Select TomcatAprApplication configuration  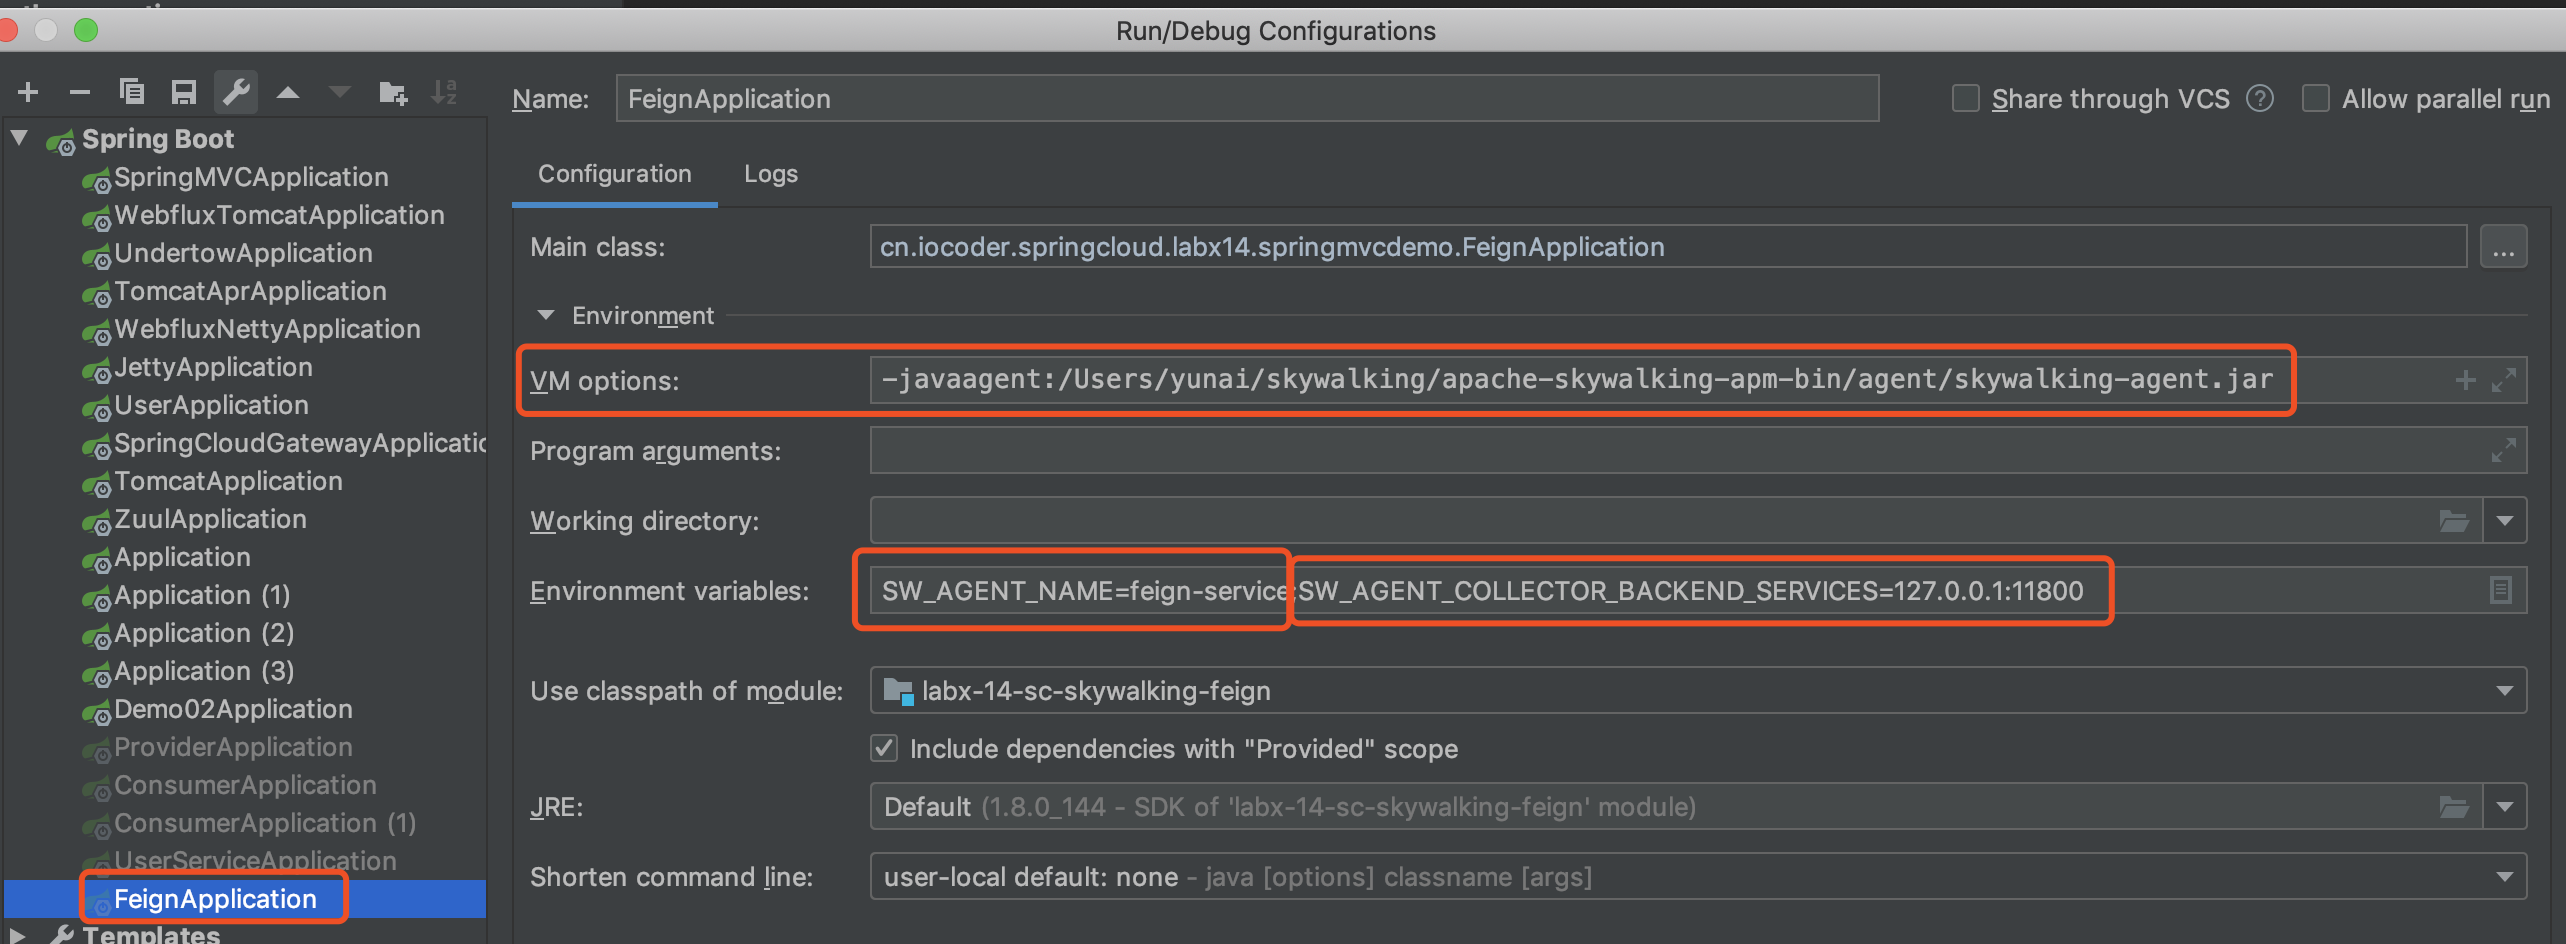pyautogui.click(x=250, y=291)
